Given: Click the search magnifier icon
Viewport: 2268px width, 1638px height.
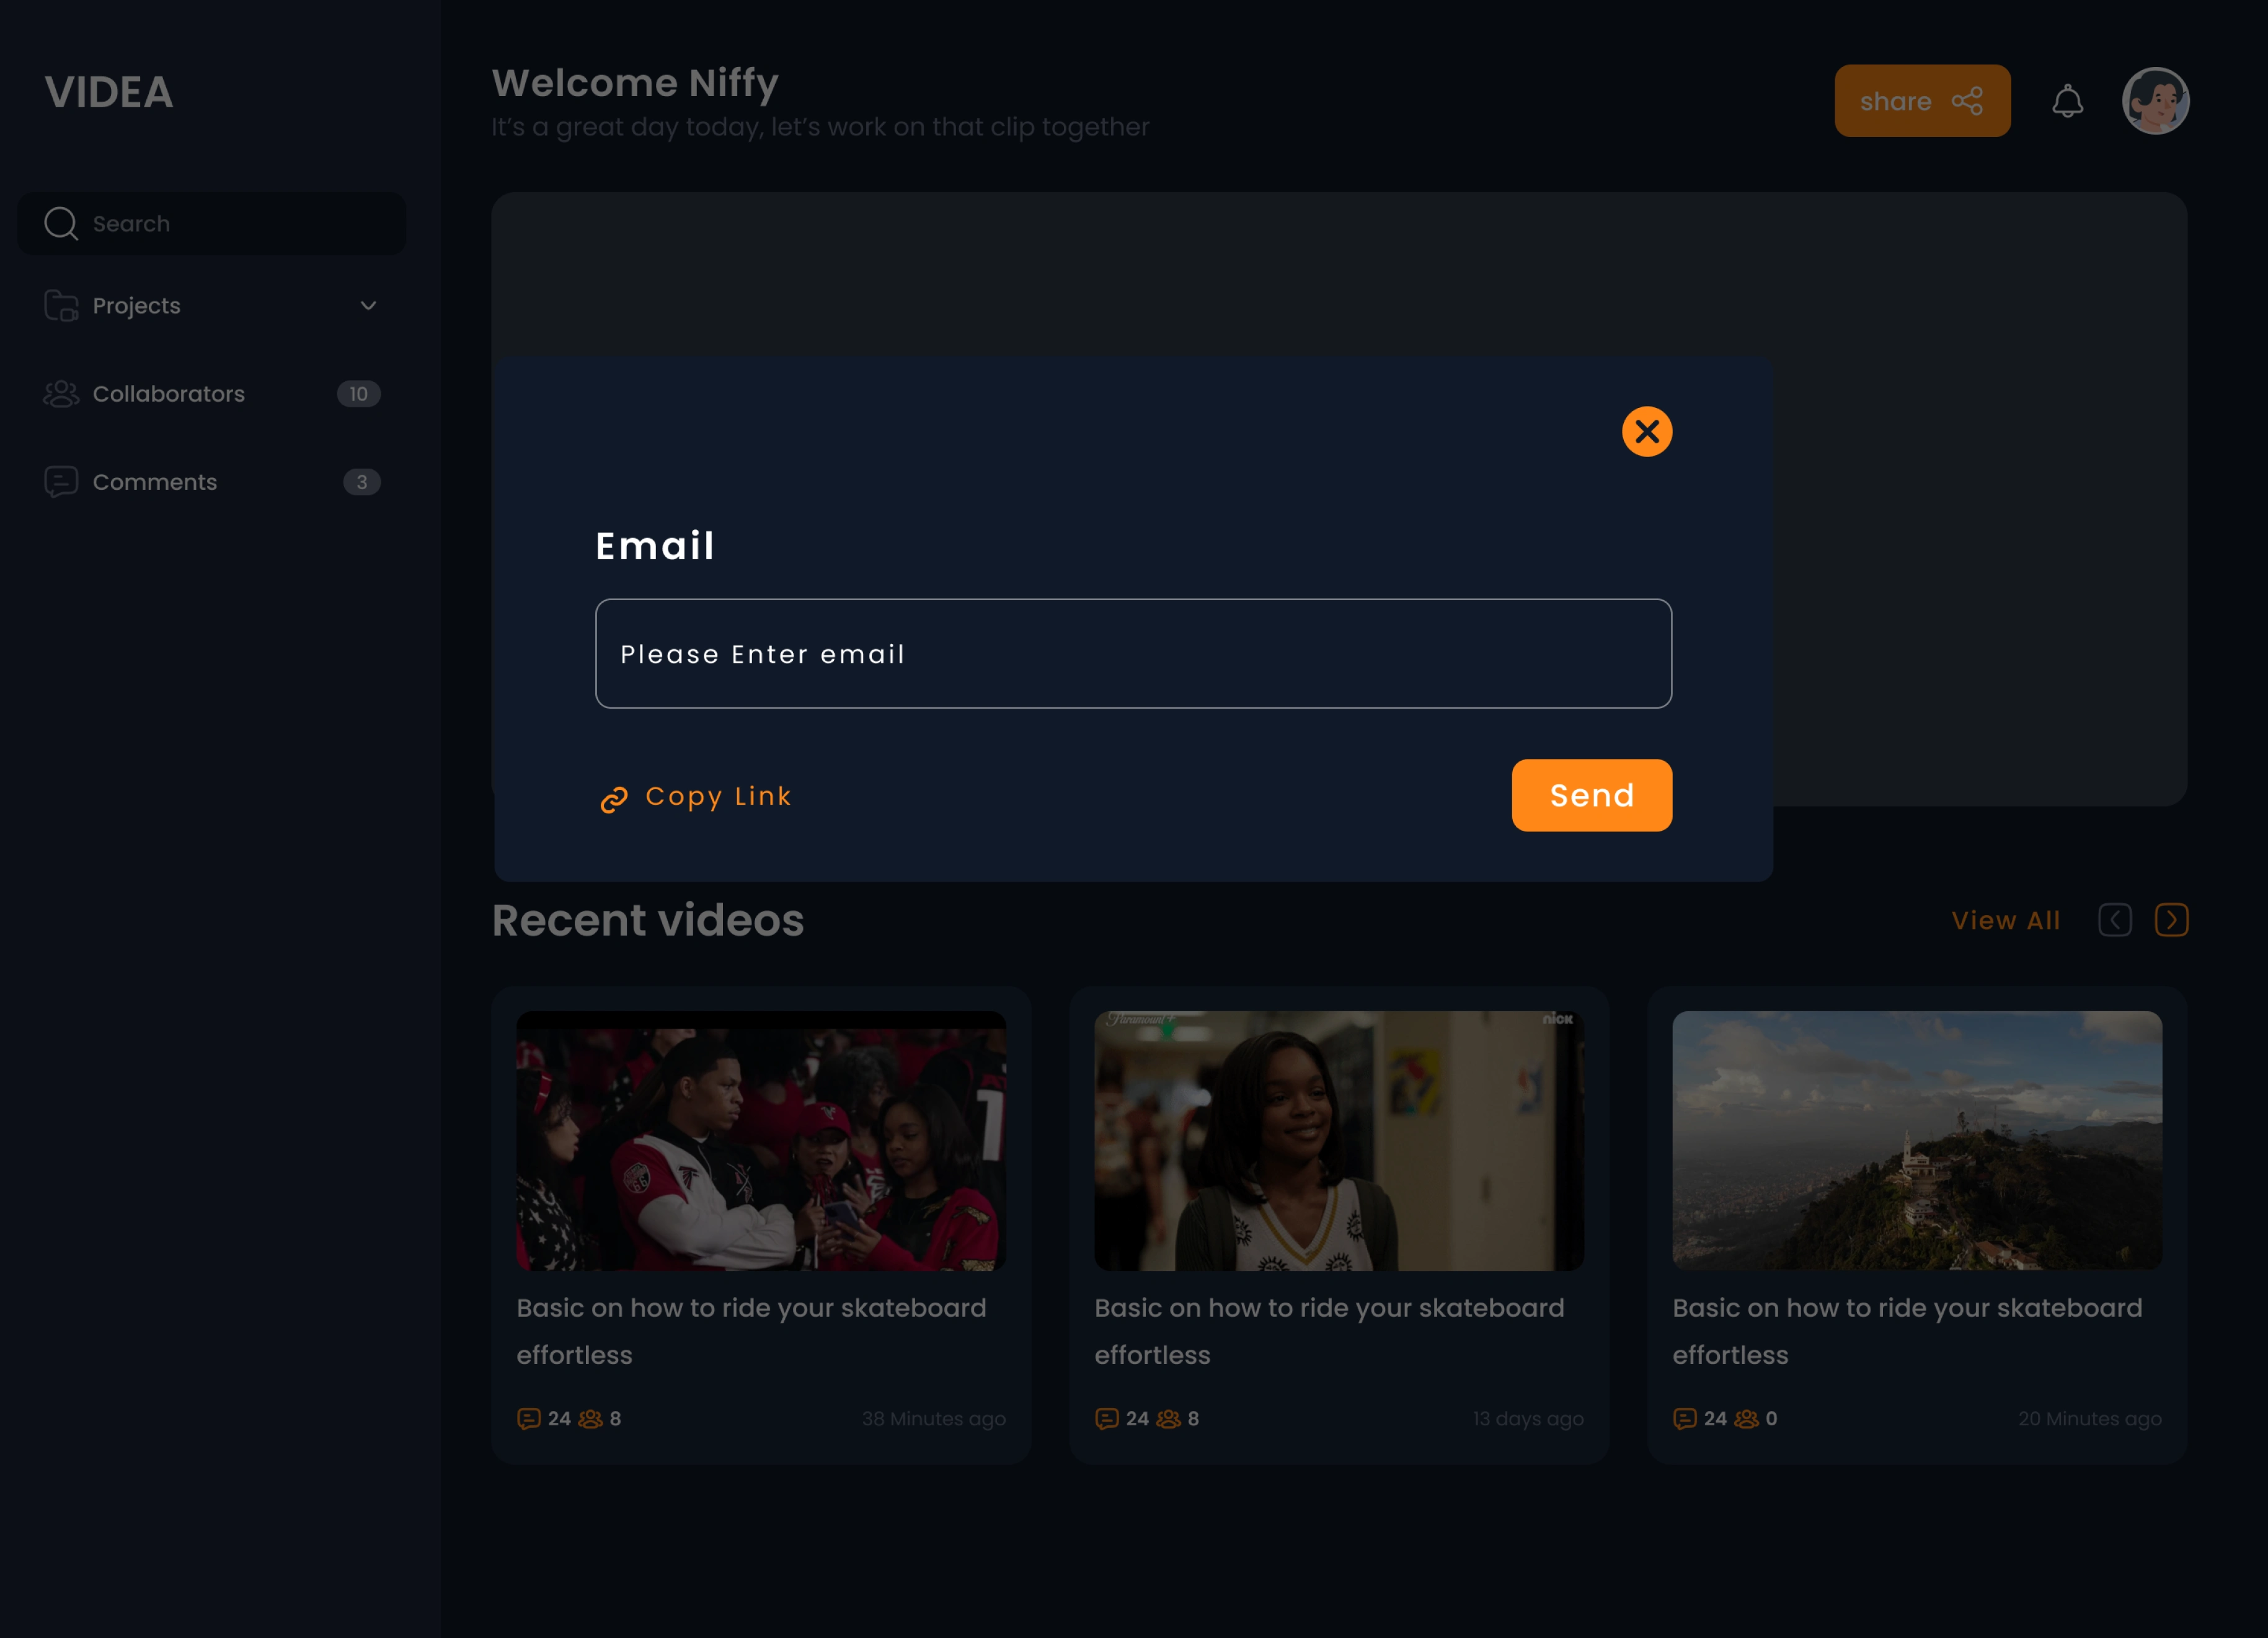Looking at the screenshot, I should [61, 223].
